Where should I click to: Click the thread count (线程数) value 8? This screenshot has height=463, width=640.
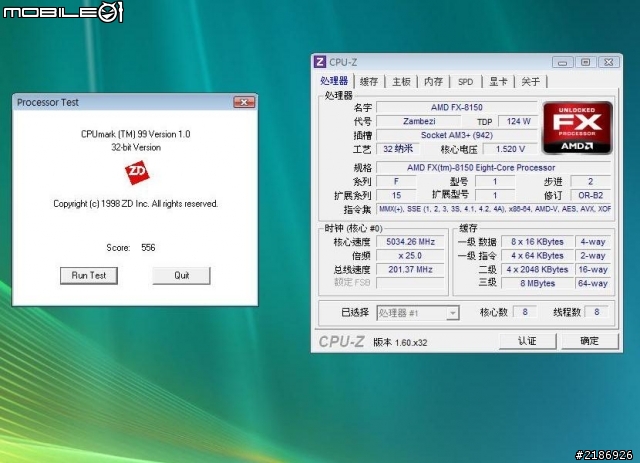click(x=596, y=312)
